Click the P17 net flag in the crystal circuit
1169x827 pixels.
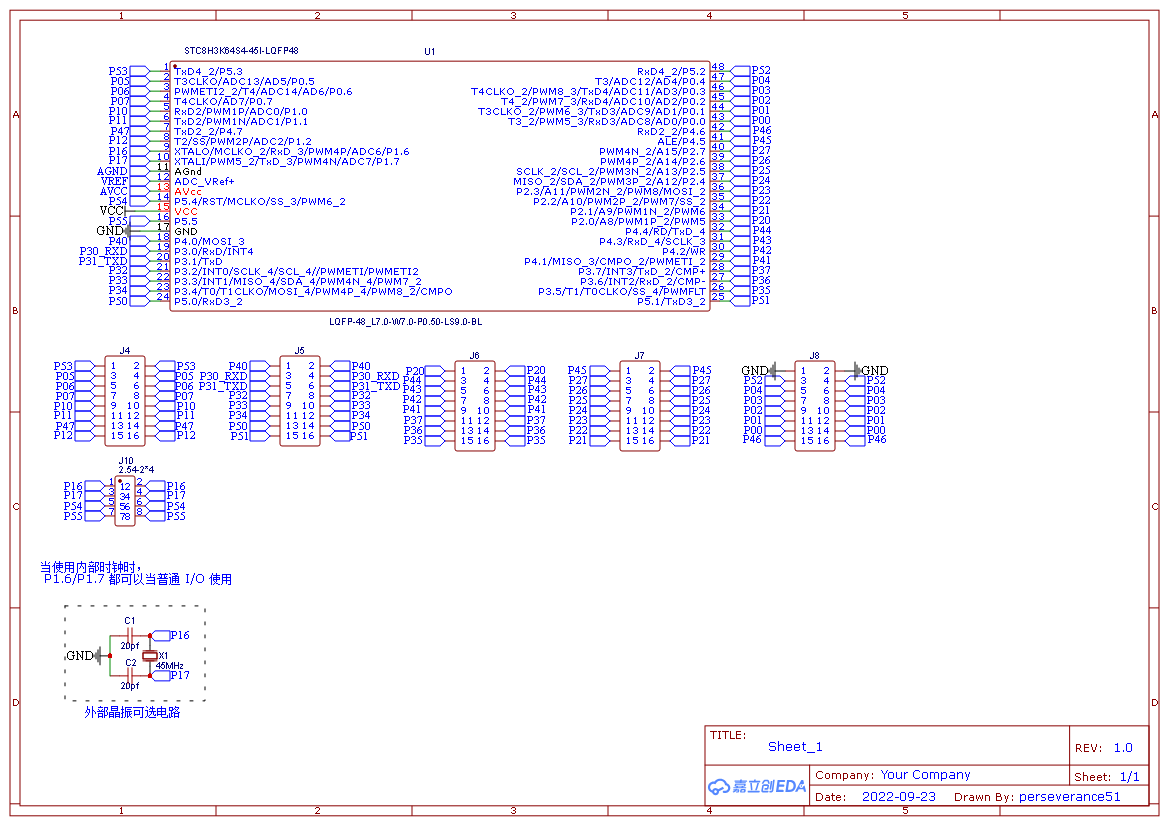pos(170,676)
